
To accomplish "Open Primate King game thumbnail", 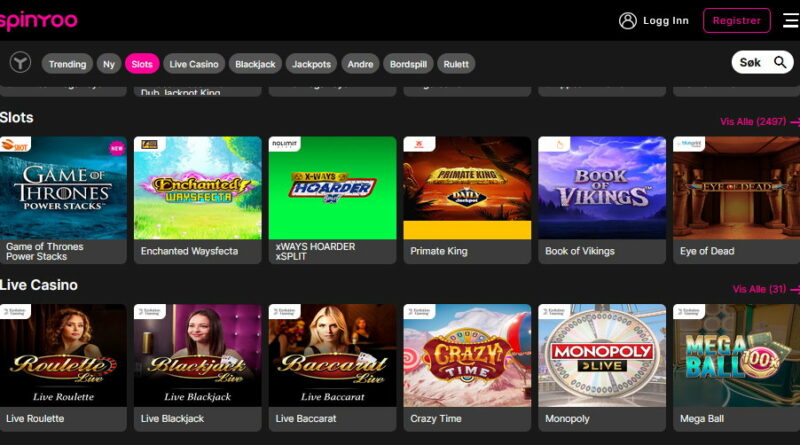I will 467,188.
